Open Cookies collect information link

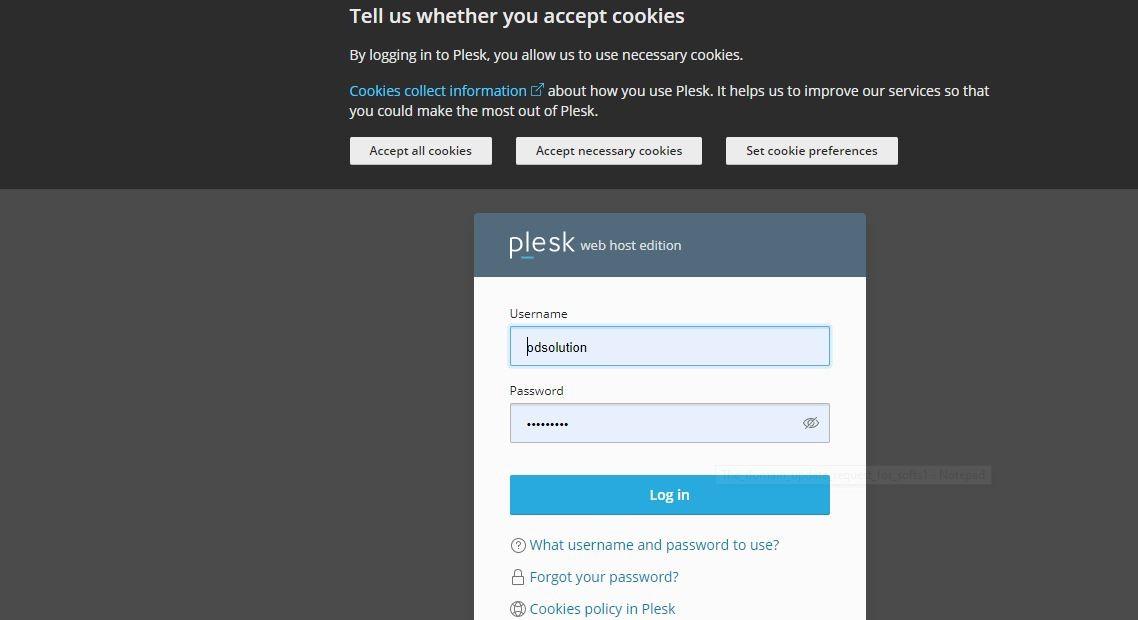(438, 91)
